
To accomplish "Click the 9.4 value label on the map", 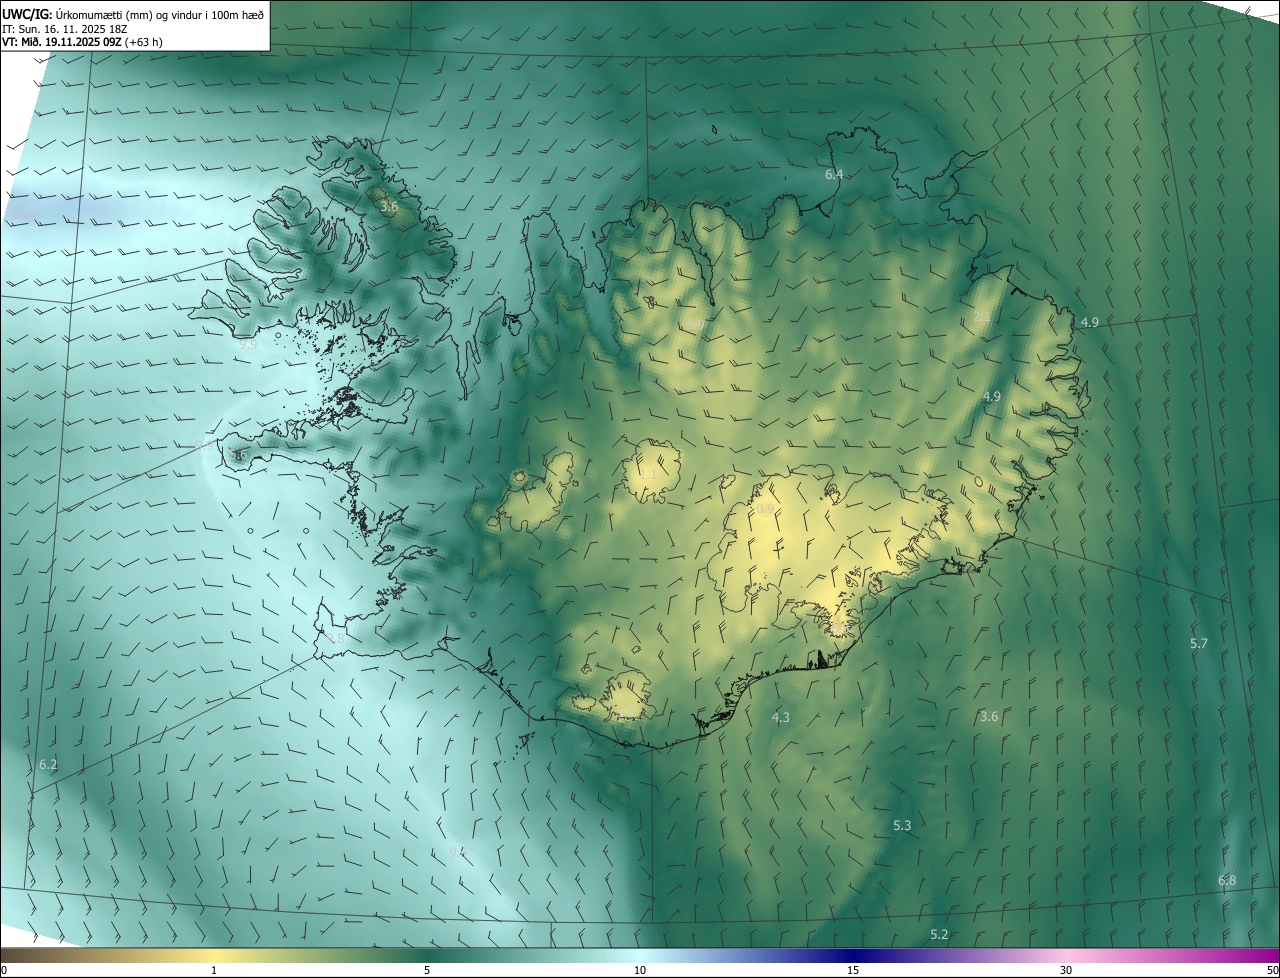I will [x=457, y=852].
